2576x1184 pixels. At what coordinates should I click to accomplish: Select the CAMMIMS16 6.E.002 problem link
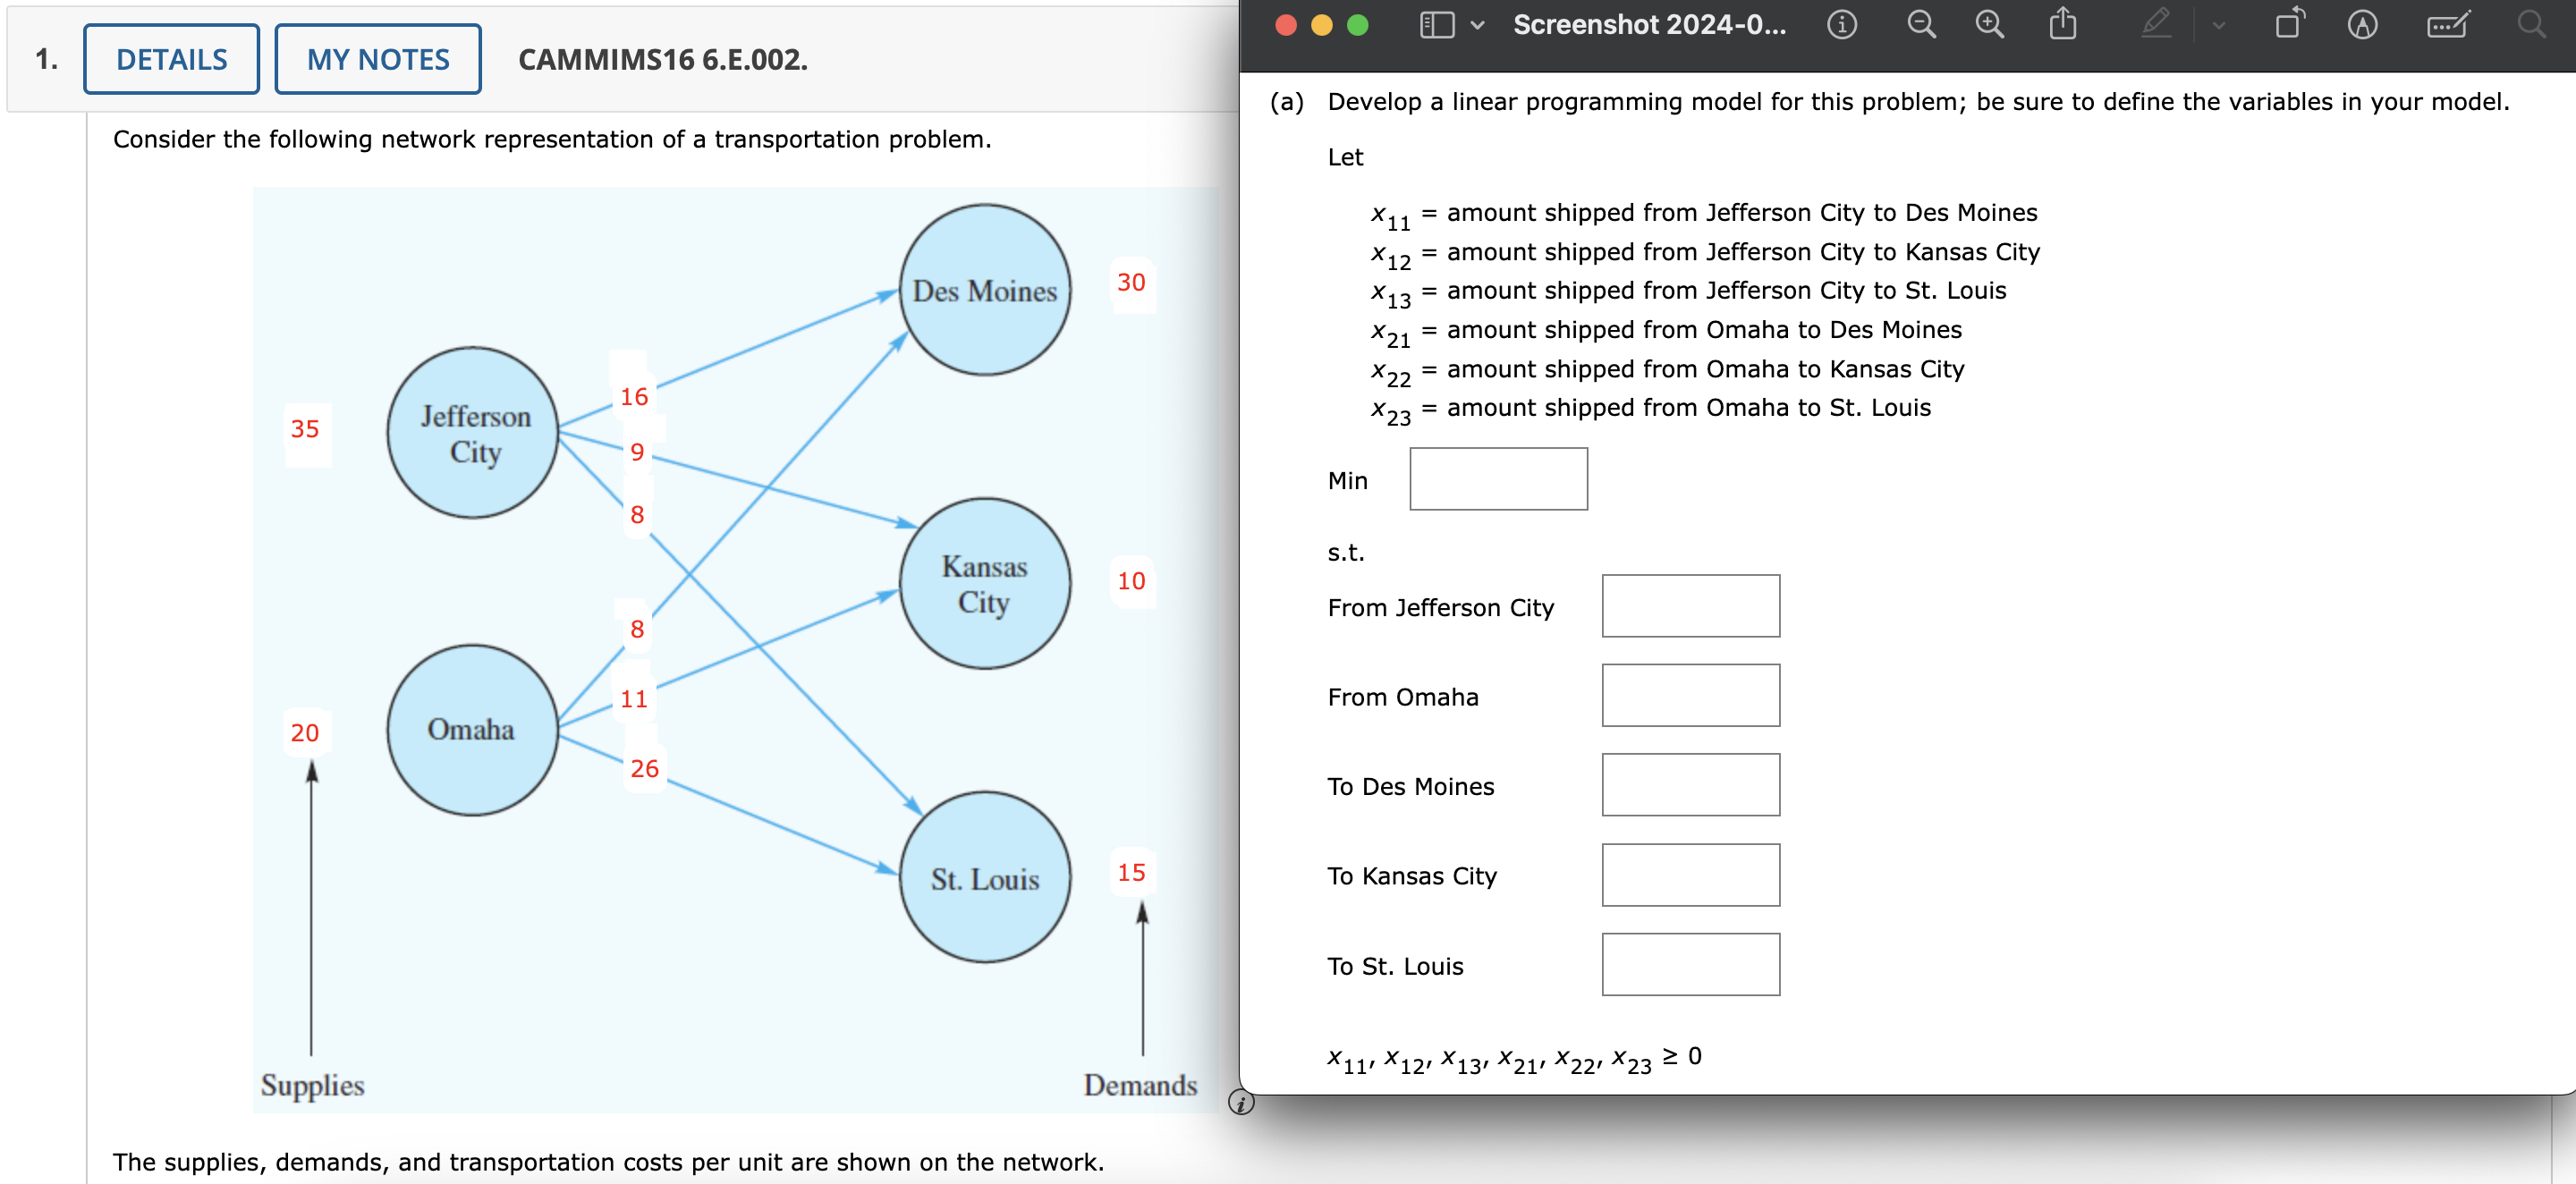coord(663,60)
